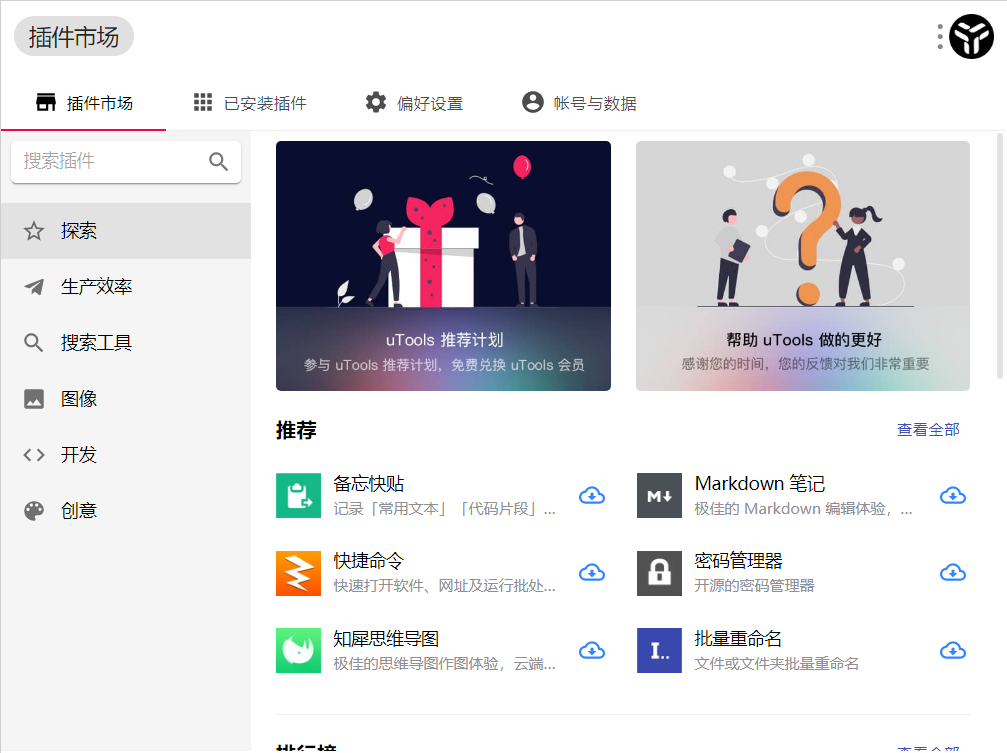Select 搜索工具 category in sidebar
Viewport: 1007px width, 753px height.
[96, 343]
